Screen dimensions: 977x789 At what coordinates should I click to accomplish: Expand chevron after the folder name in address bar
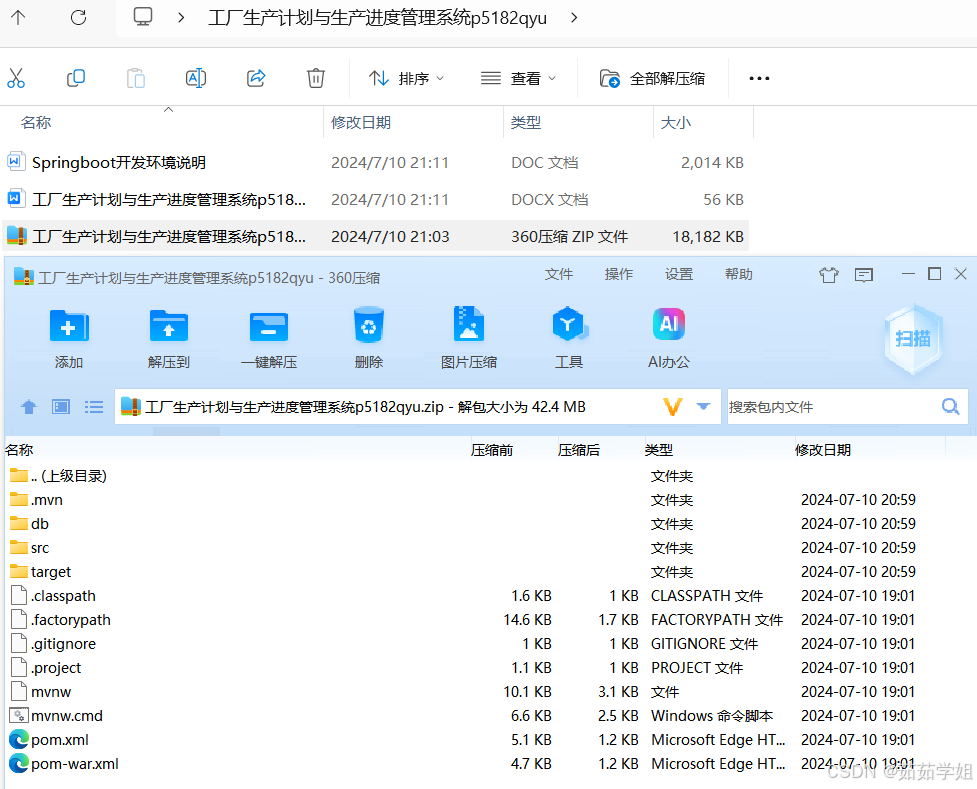(574, 17)
